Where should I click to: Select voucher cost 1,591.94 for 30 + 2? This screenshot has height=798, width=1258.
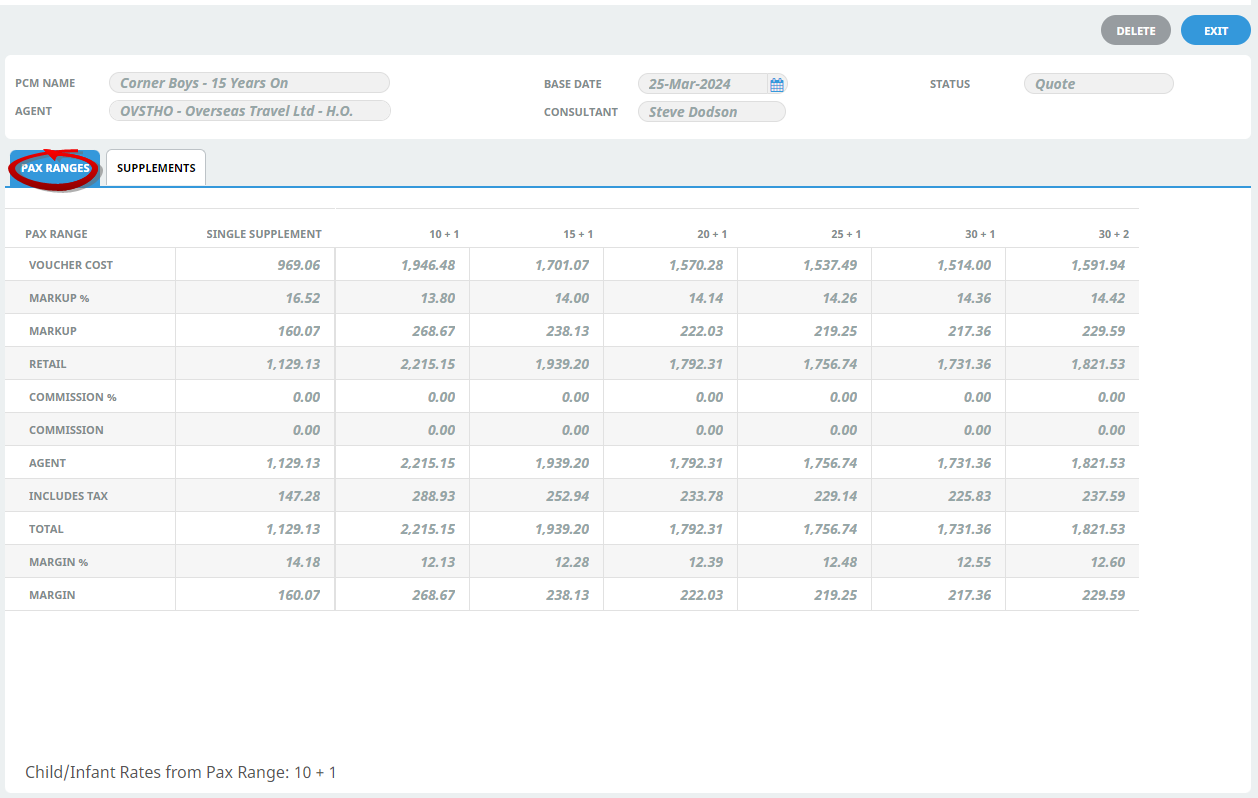coord(1098,265)
